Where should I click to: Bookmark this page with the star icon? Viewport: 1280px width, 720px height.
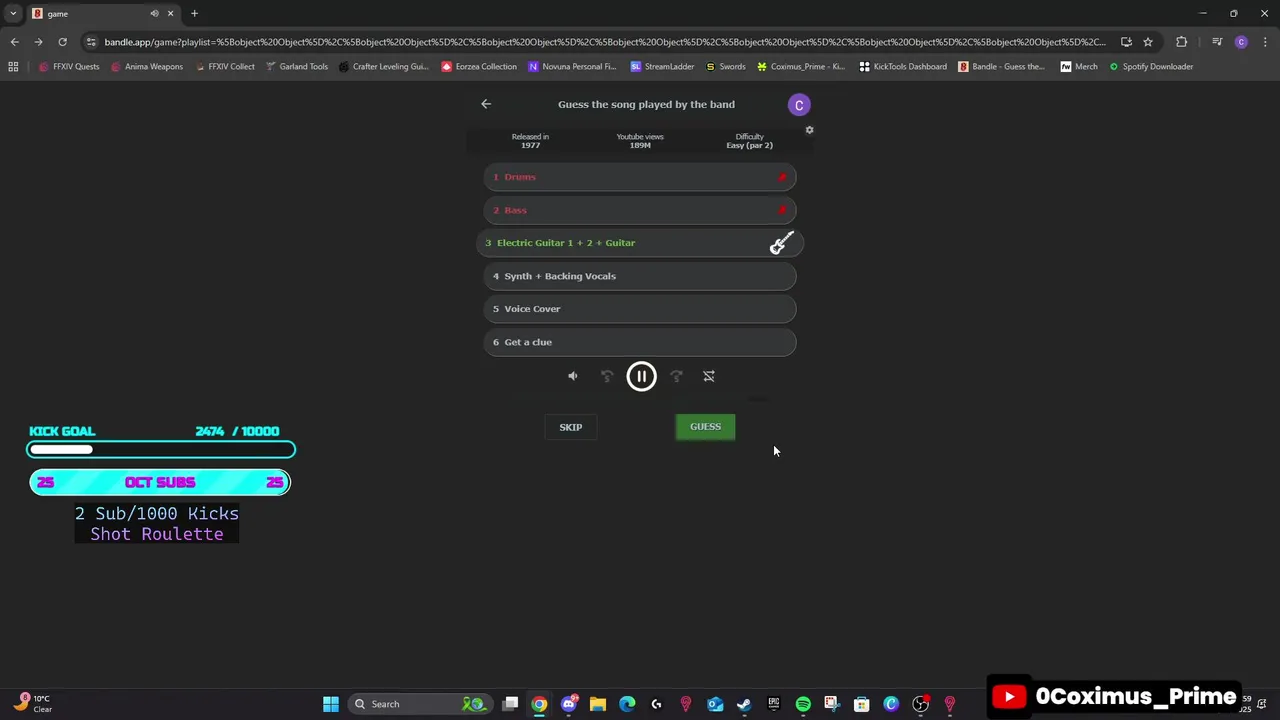click(x=1148, y=42)
